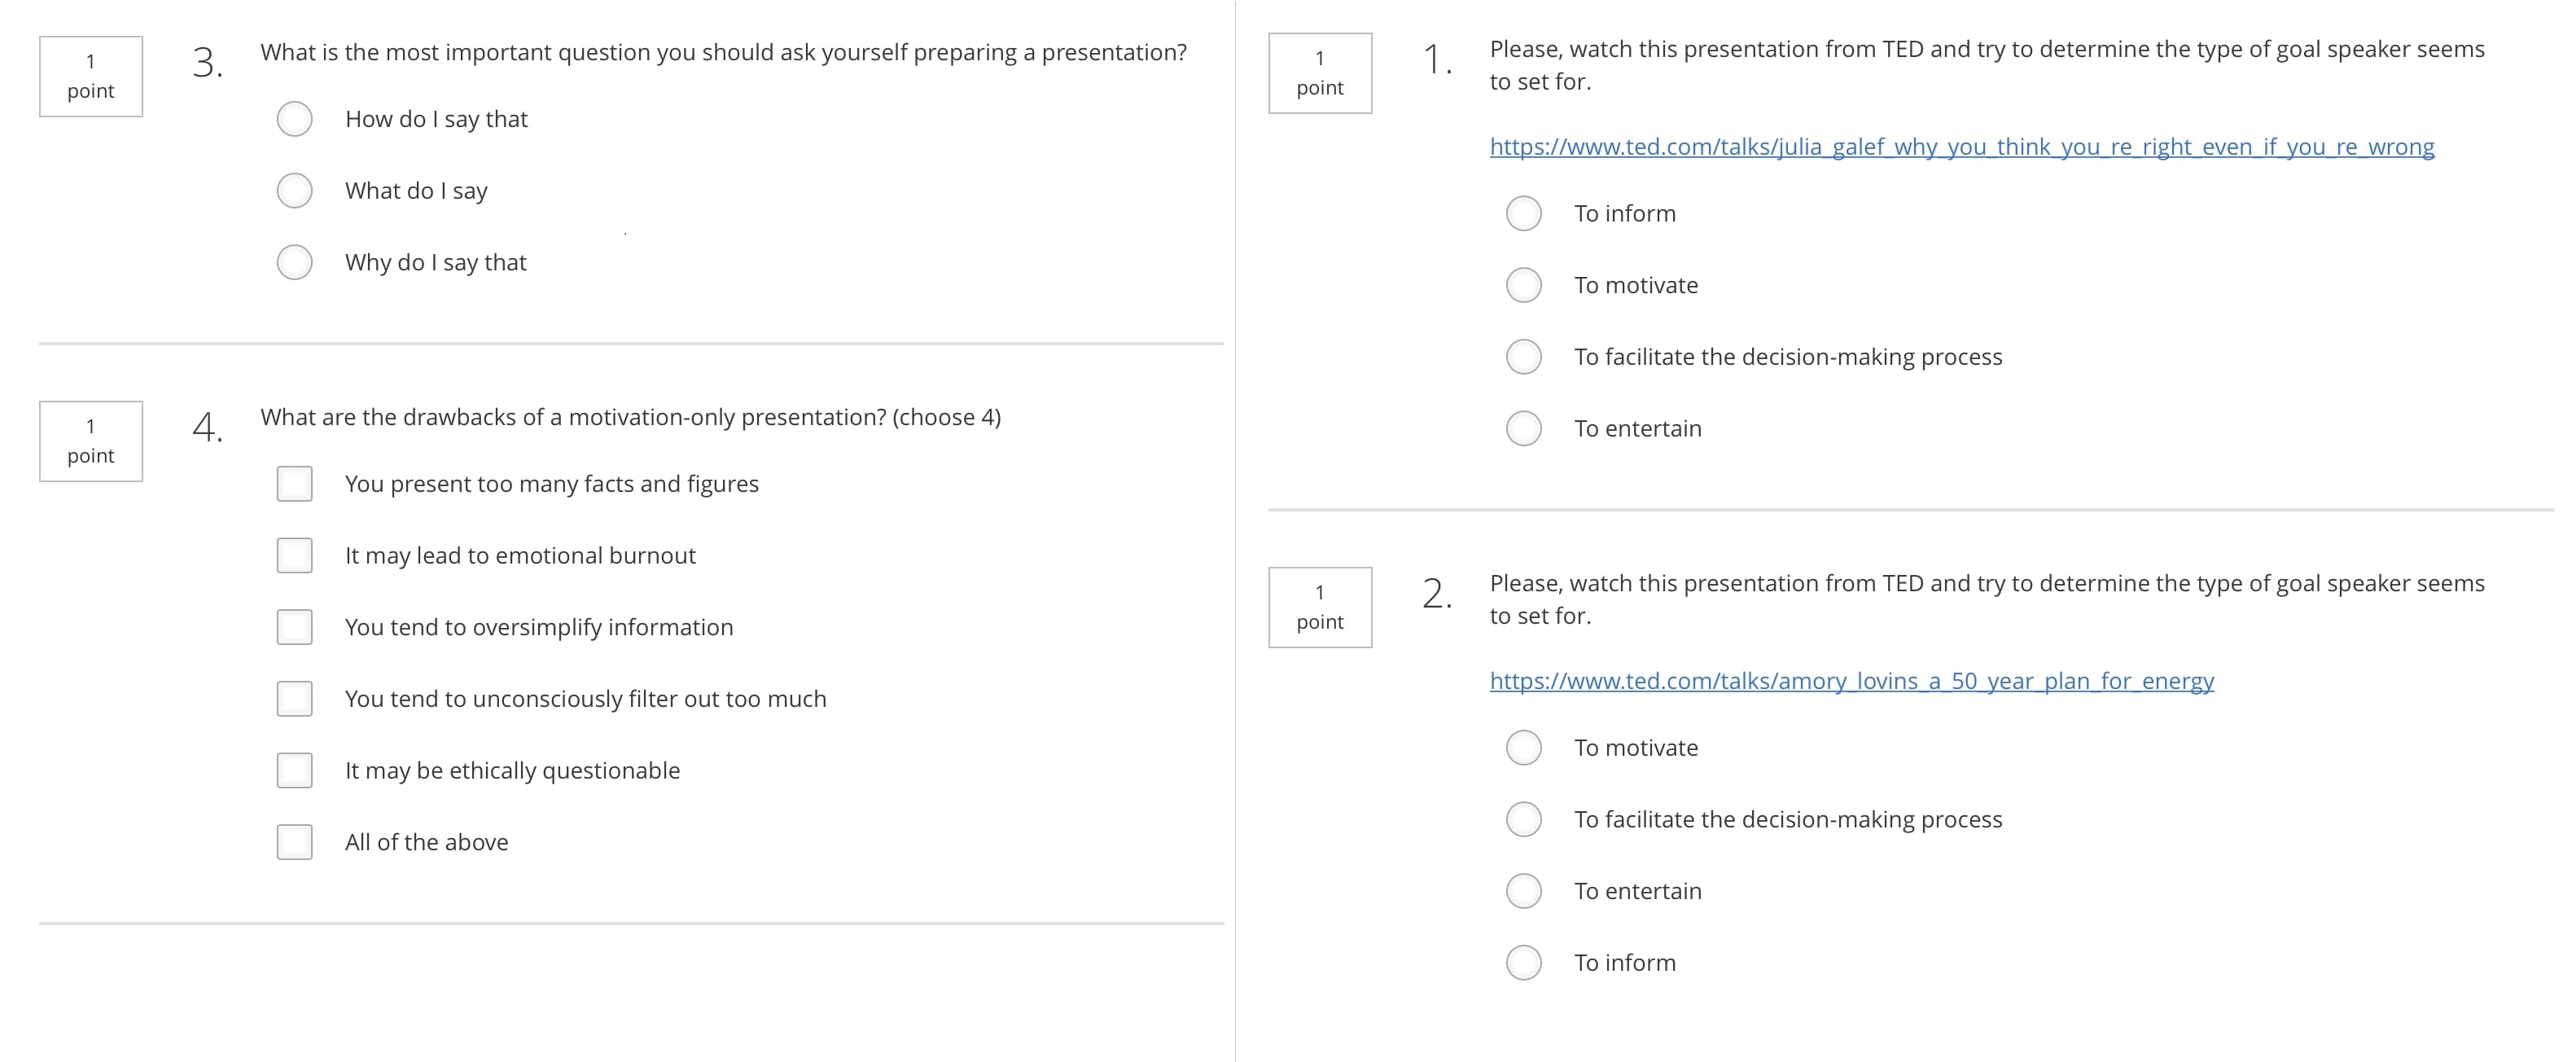The image size is (2576, 1062).
Task: Pick "To entertain" for question 1
Action: tap(1523, 429)
